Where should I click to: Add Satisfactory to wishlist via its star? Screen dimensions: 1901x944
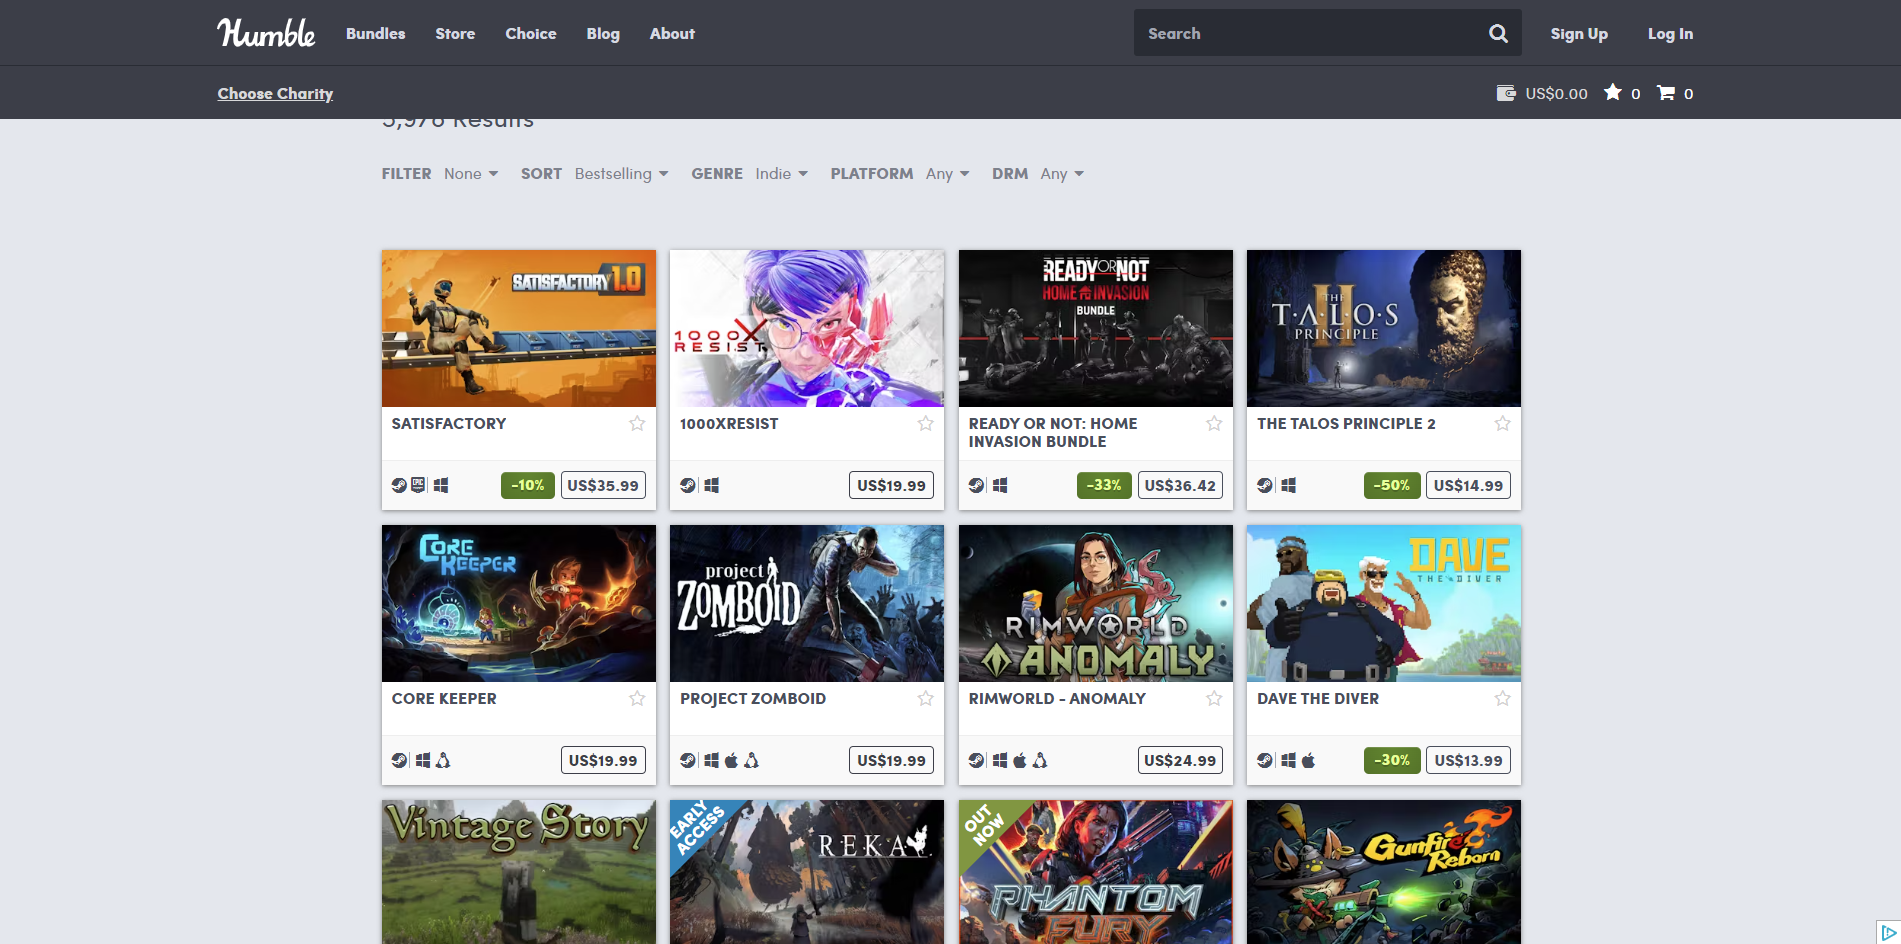(x=637, y=424)
